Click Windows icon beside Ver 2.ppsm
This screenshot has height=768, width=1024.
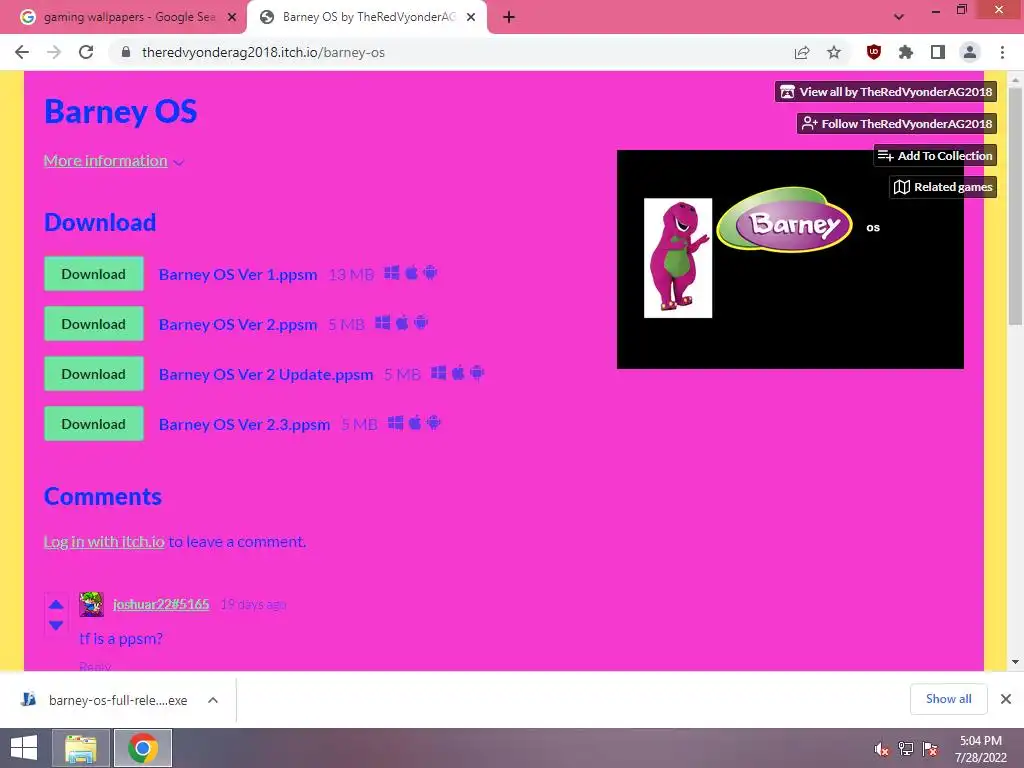(383, 323)
